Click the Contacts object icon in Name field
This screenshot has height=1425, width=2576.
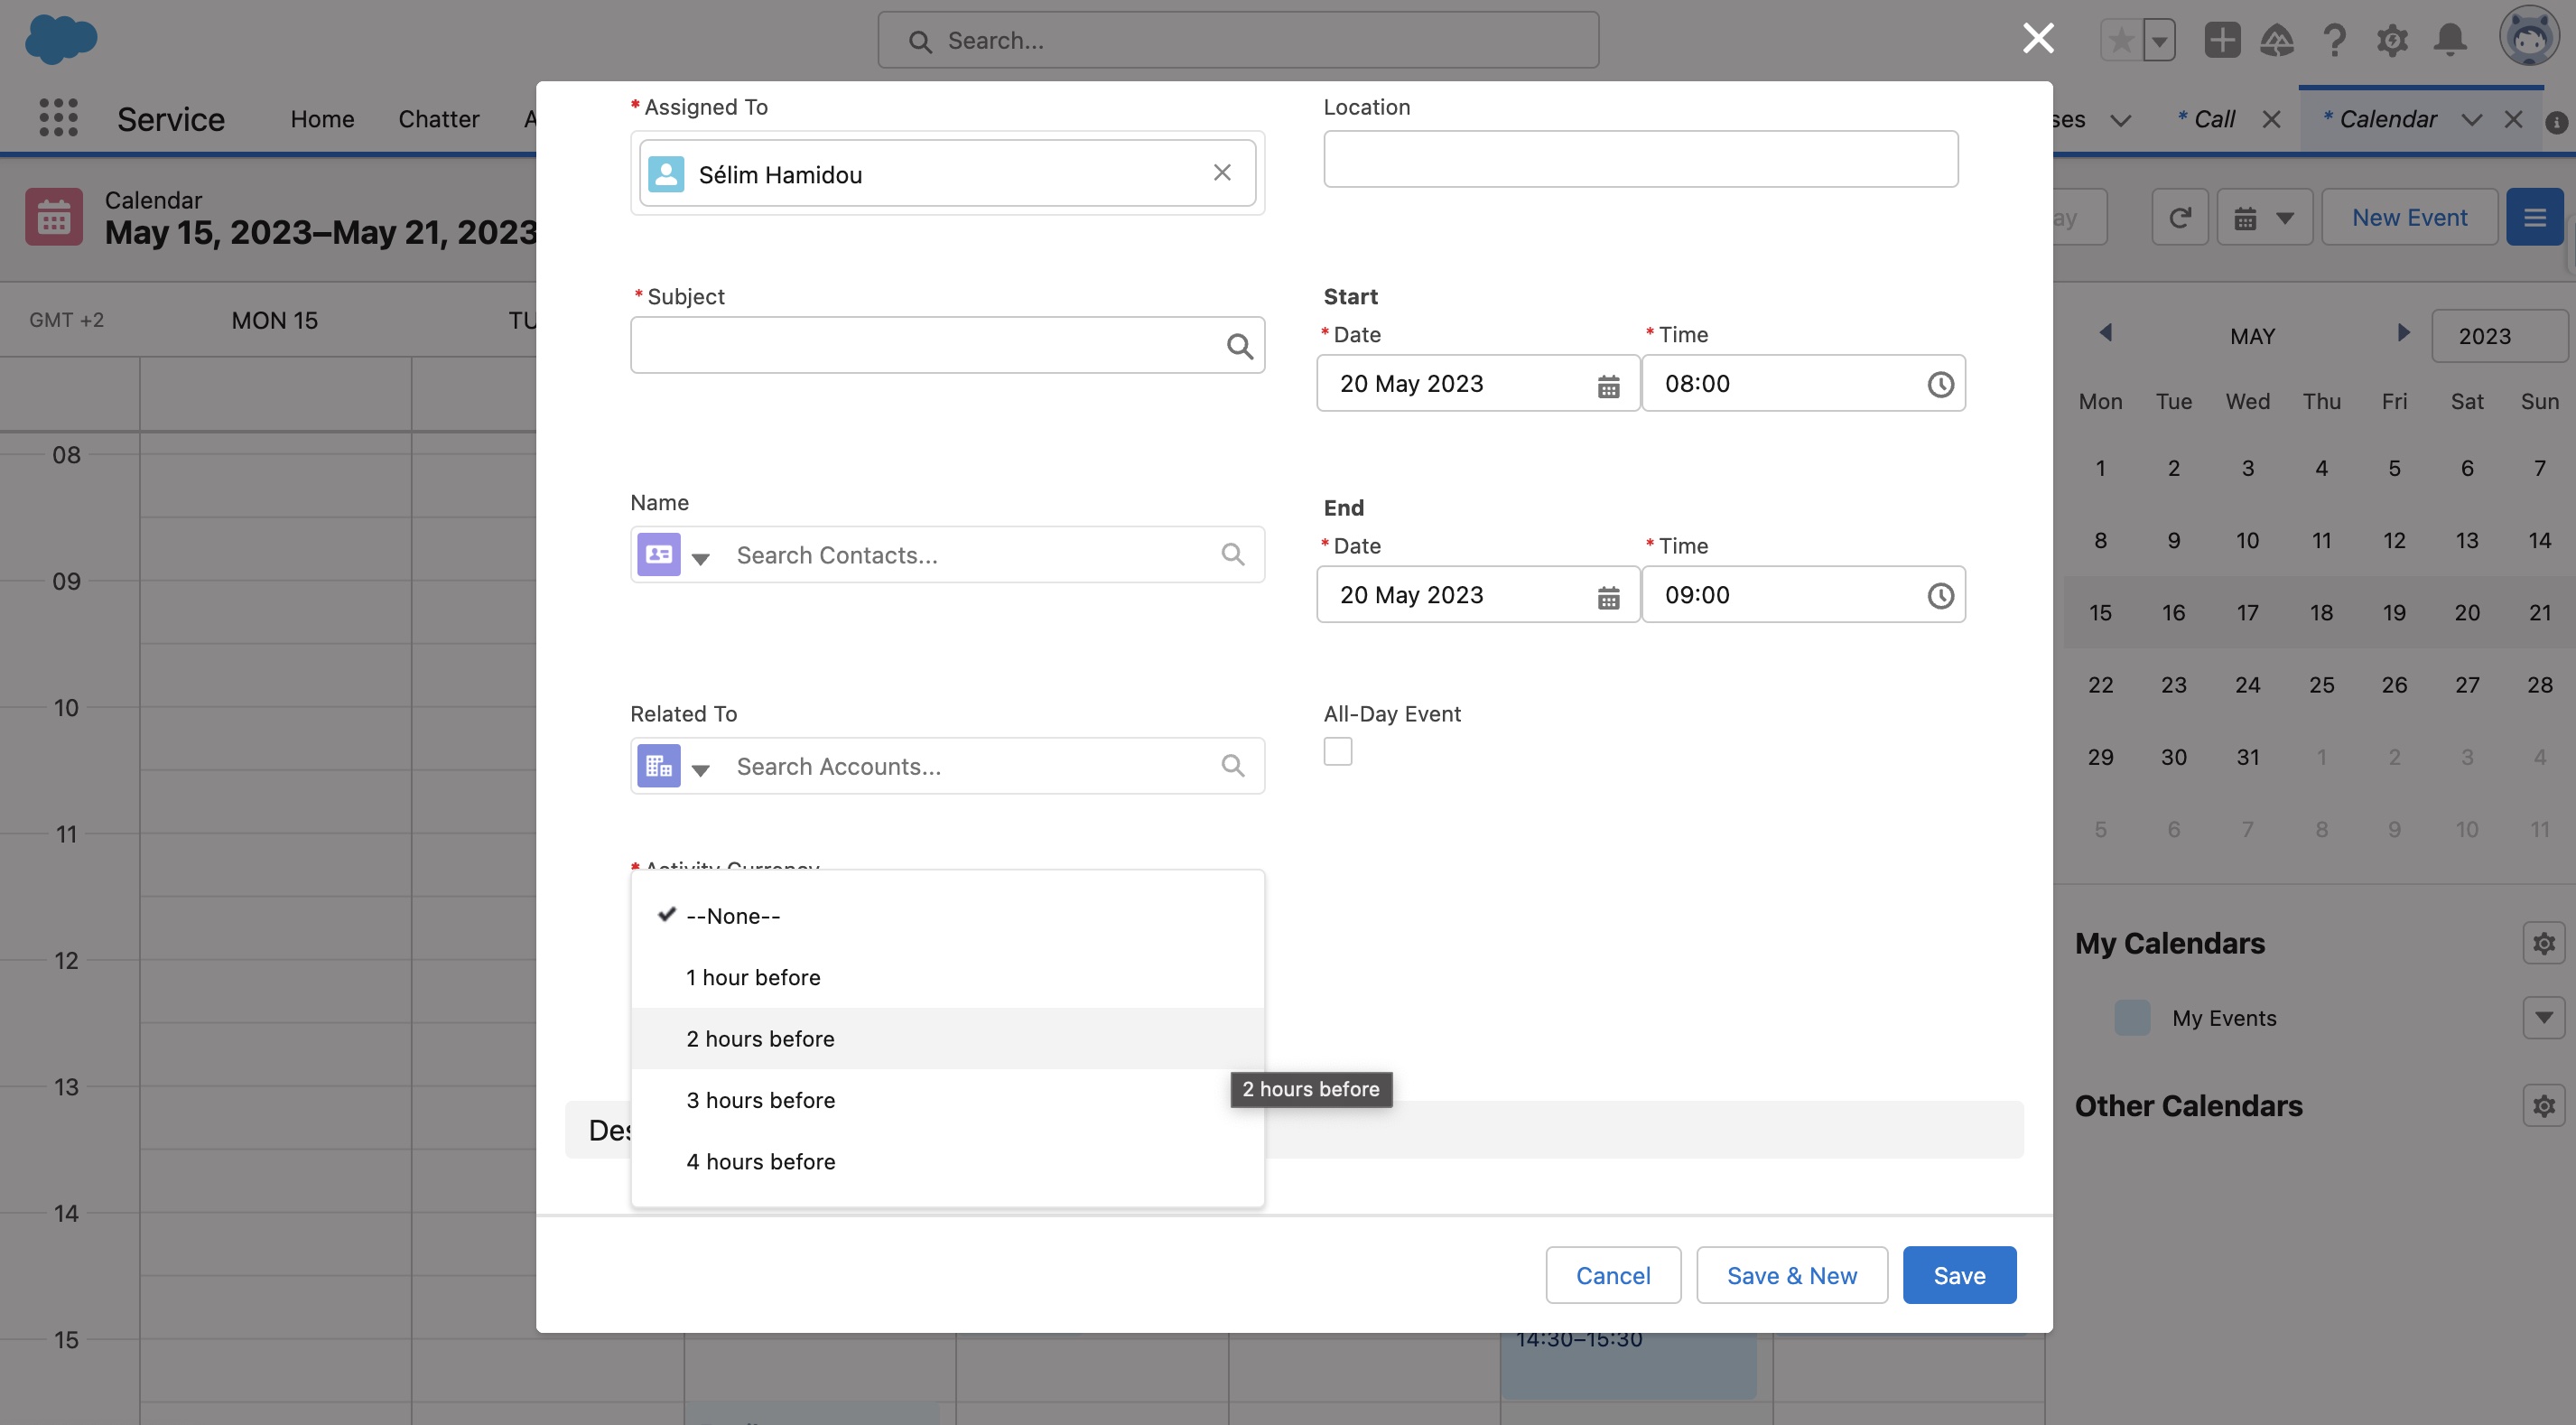(x=659, y=554)
